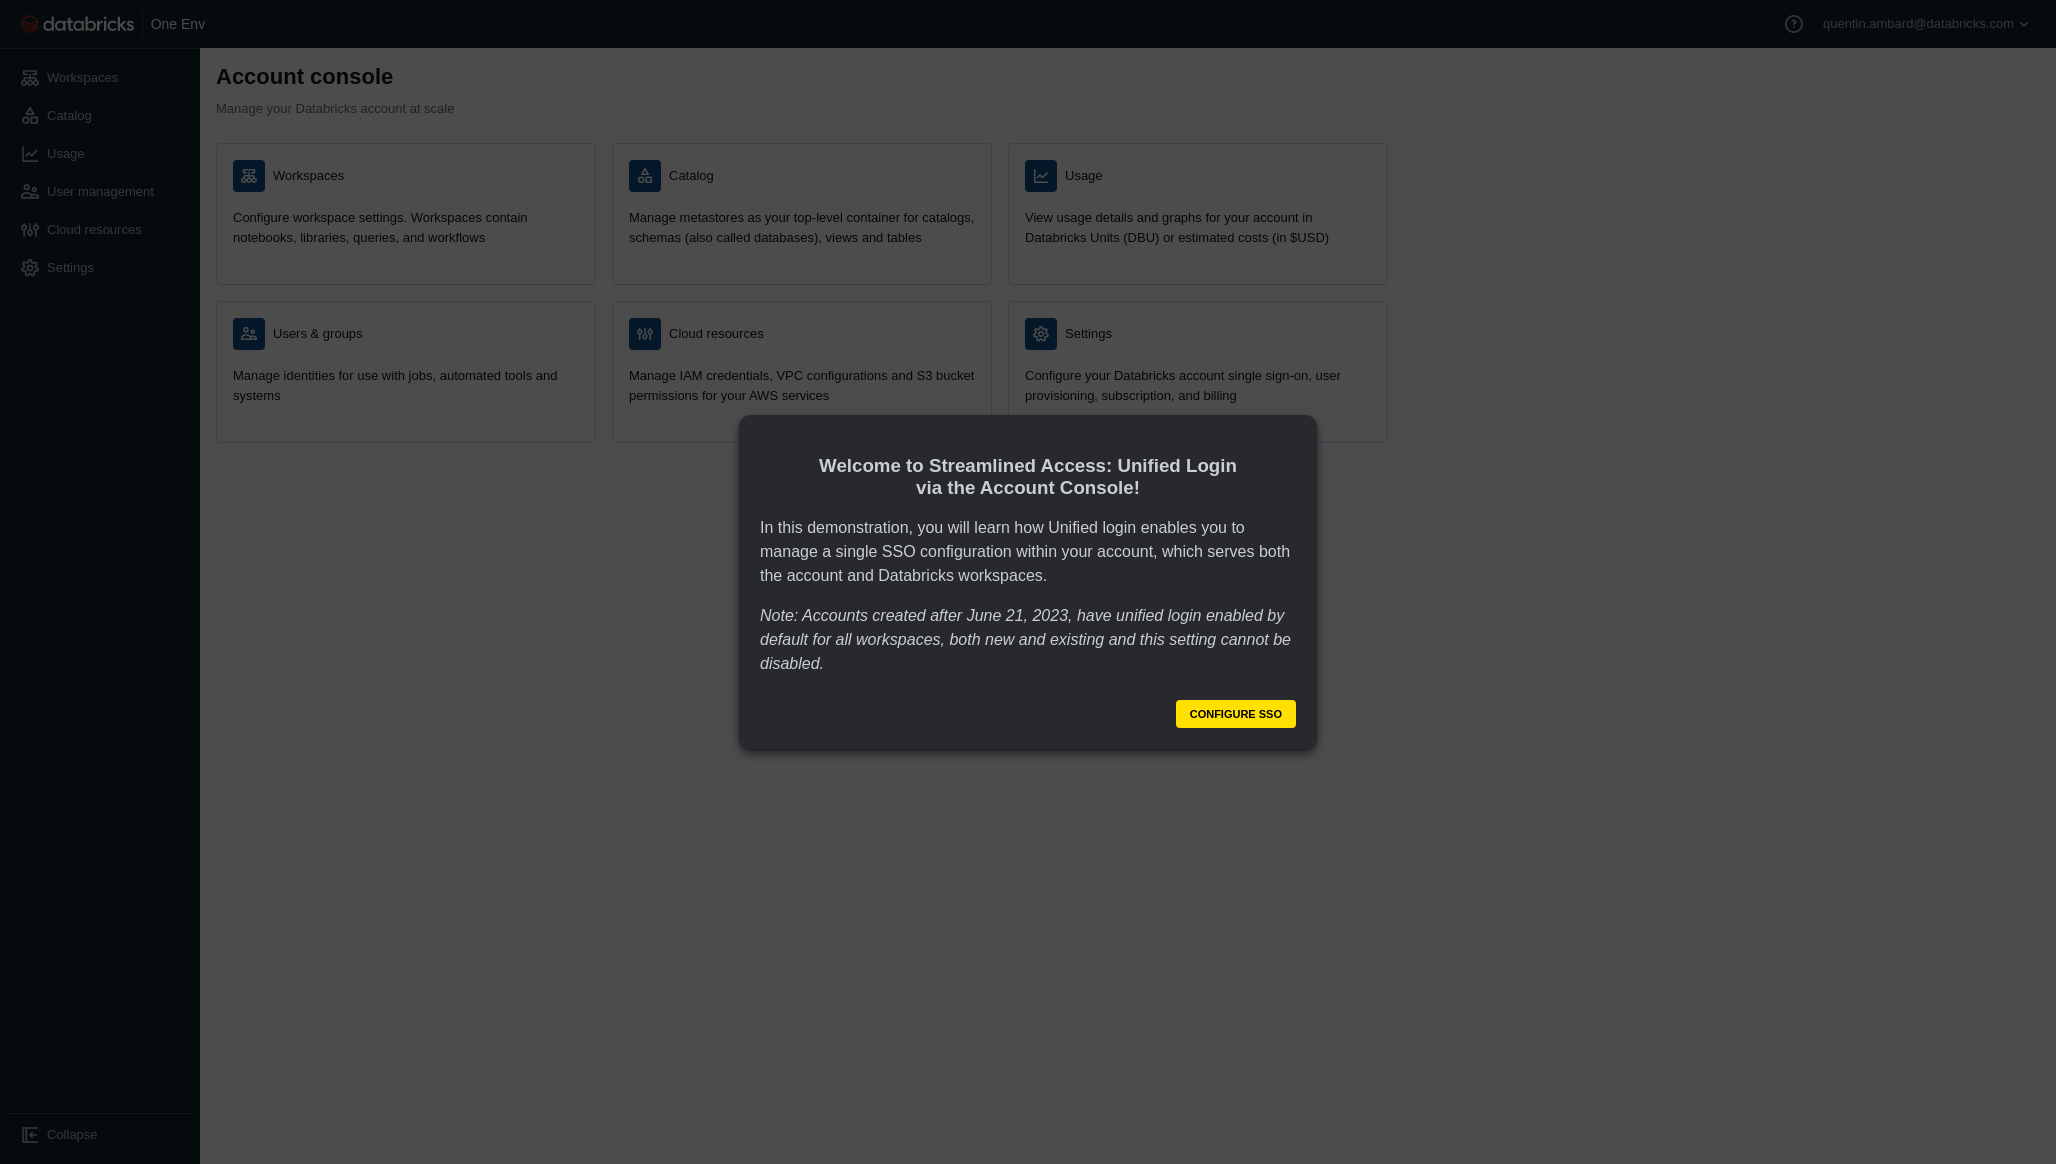This screenshot has width=2056, height=1164.
Task: Click the Workspaces card icon
Action: tap(249, 176)
